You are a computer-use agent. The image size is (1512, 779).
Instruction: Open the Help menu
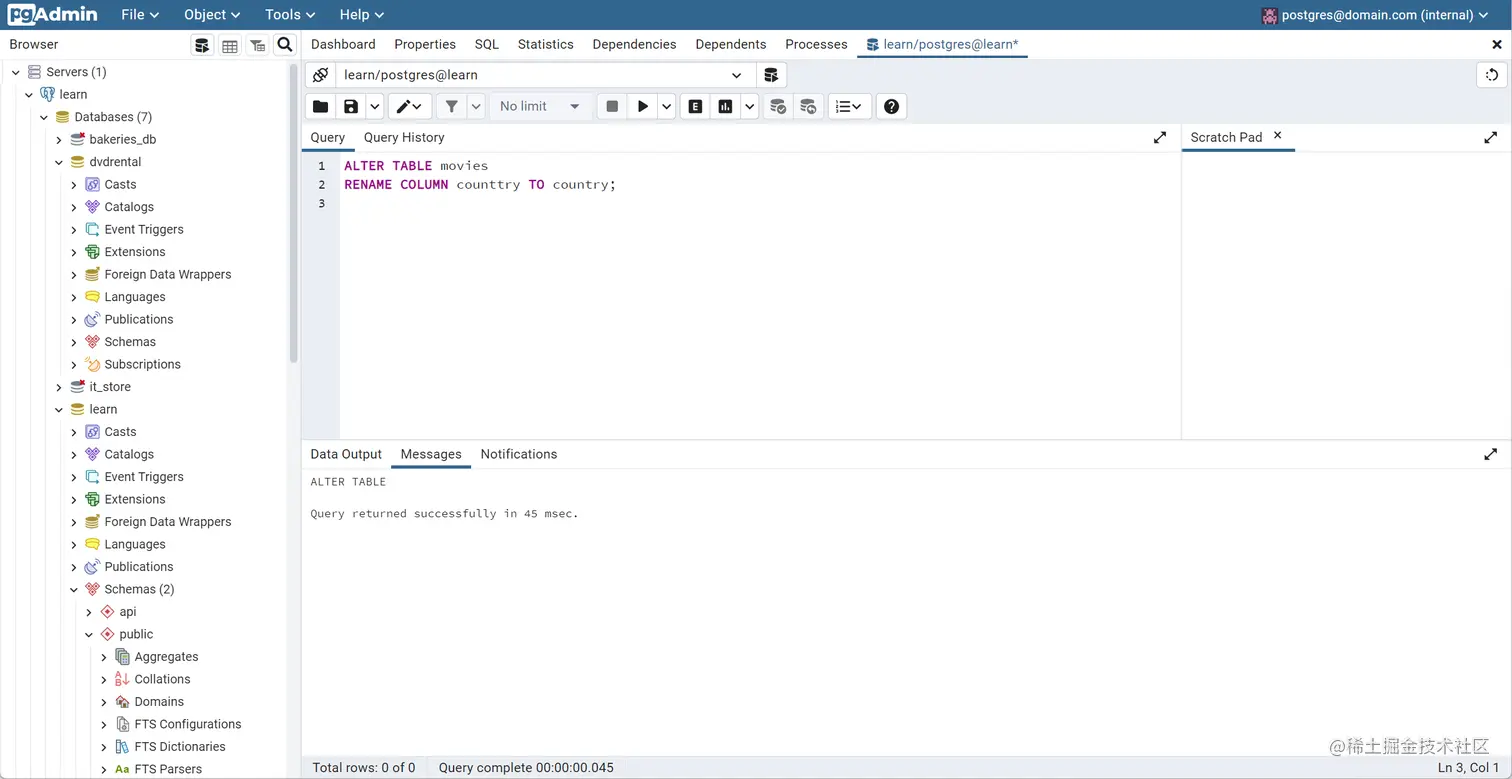[361, 14]
